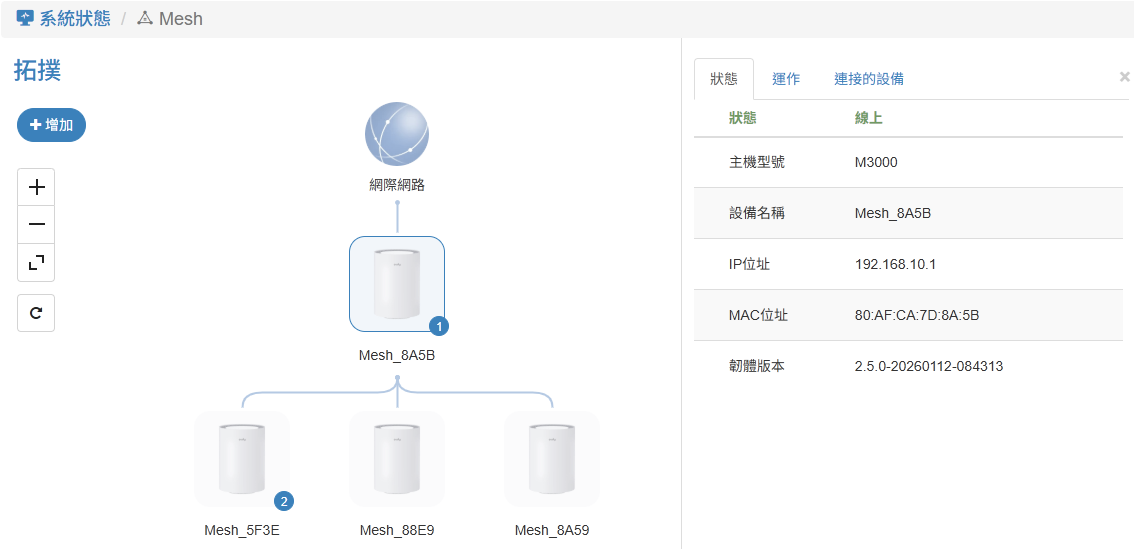Click the fit-to-screen expand icon
Image resolution: width=1134 pixels, height=549 pixels.
point(36,262)
